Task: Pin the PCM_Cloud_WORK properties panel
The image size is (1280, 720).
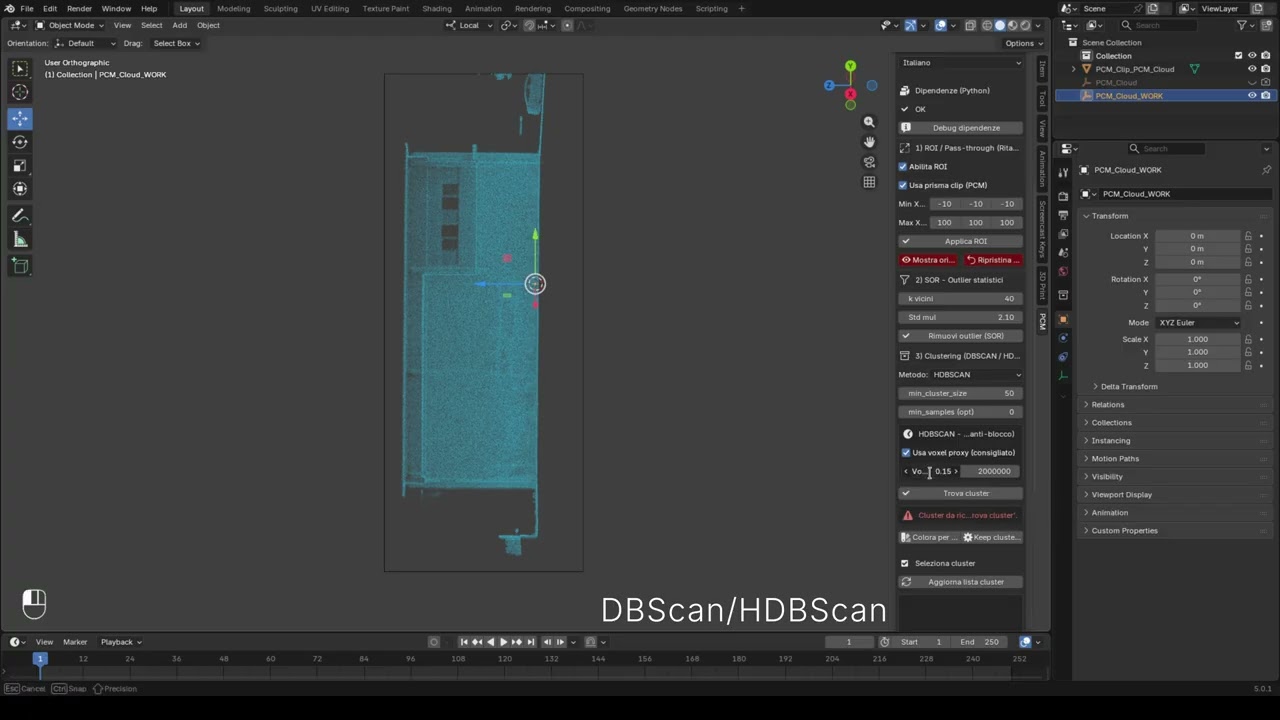Action: click(1266, 170)
